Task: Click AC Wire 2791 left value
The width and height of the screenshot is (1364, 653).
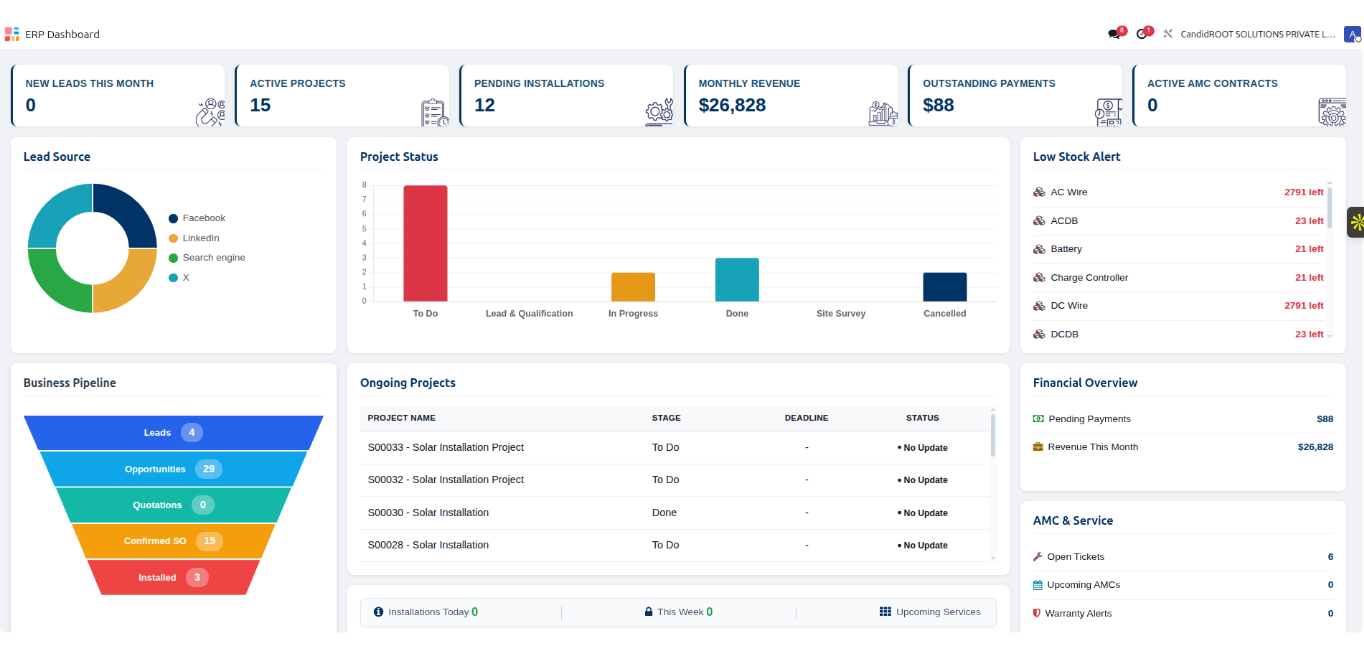Action: tap(1304, 192)
